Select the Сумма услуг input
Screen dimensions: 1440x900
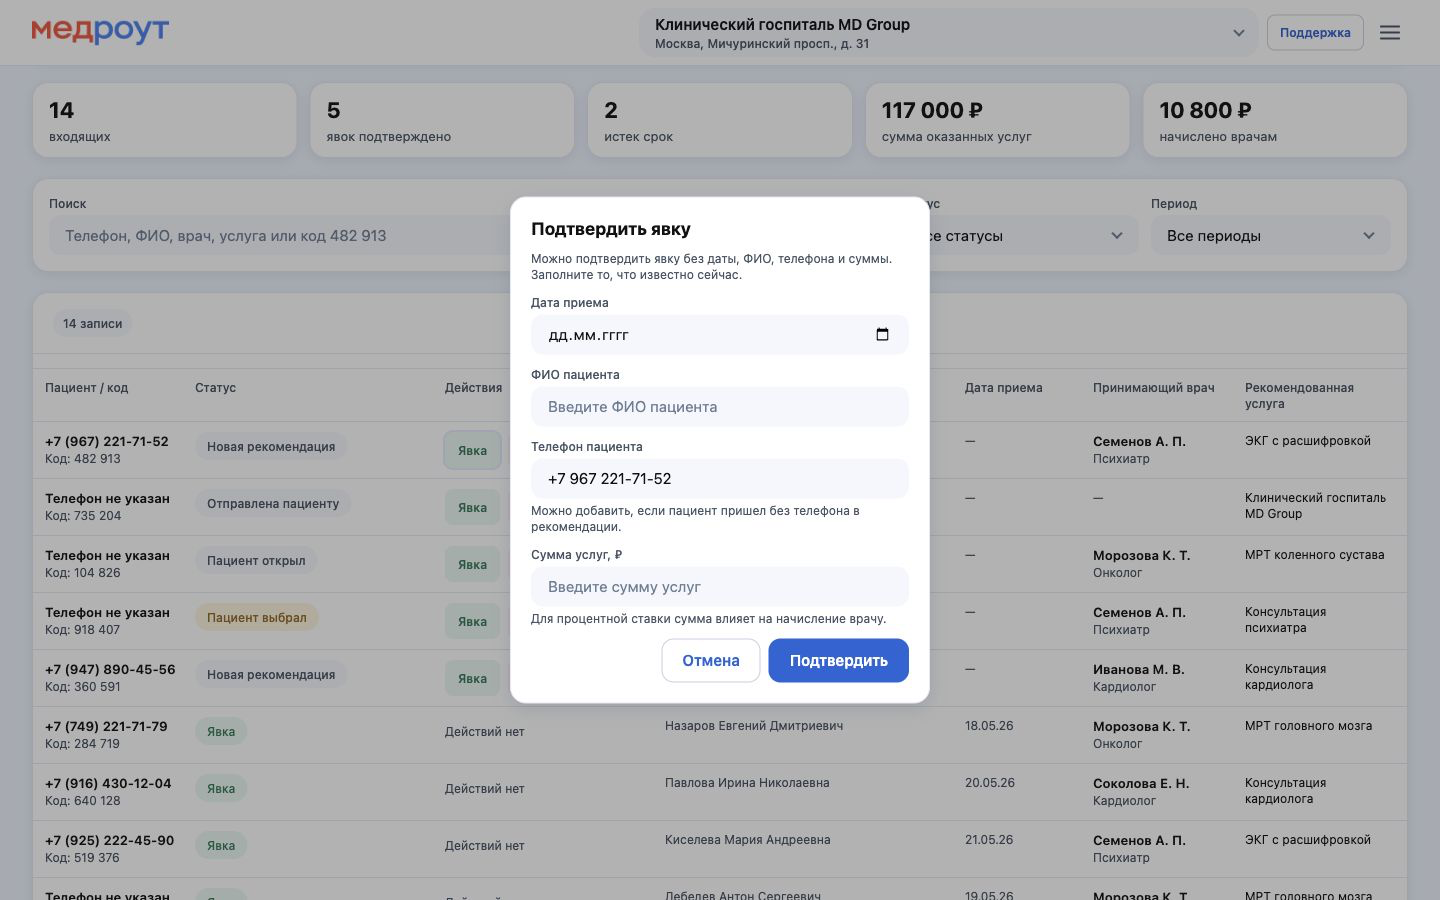tap(720, 587)
